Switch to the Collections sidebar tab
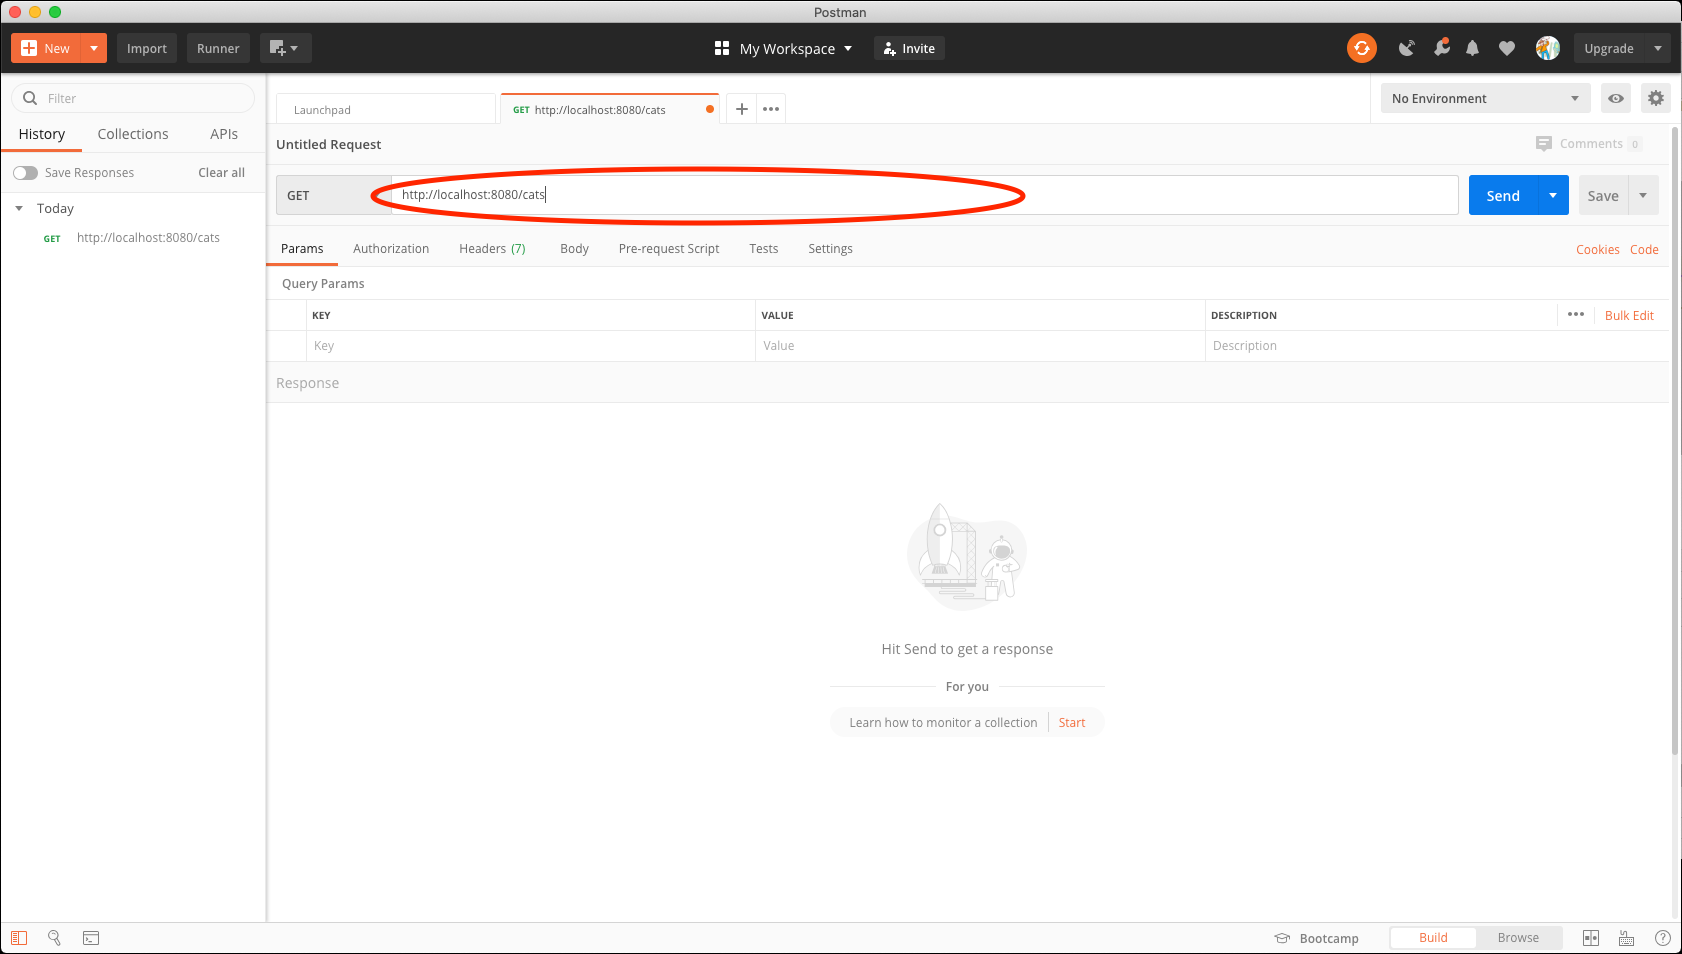Screen dimensions: 1682x954 coord(133,134)
